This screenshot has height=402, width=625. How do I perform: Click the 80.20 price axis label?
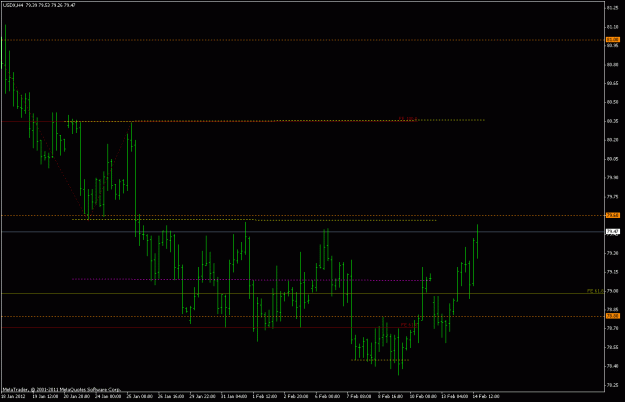tap(613, 140)
